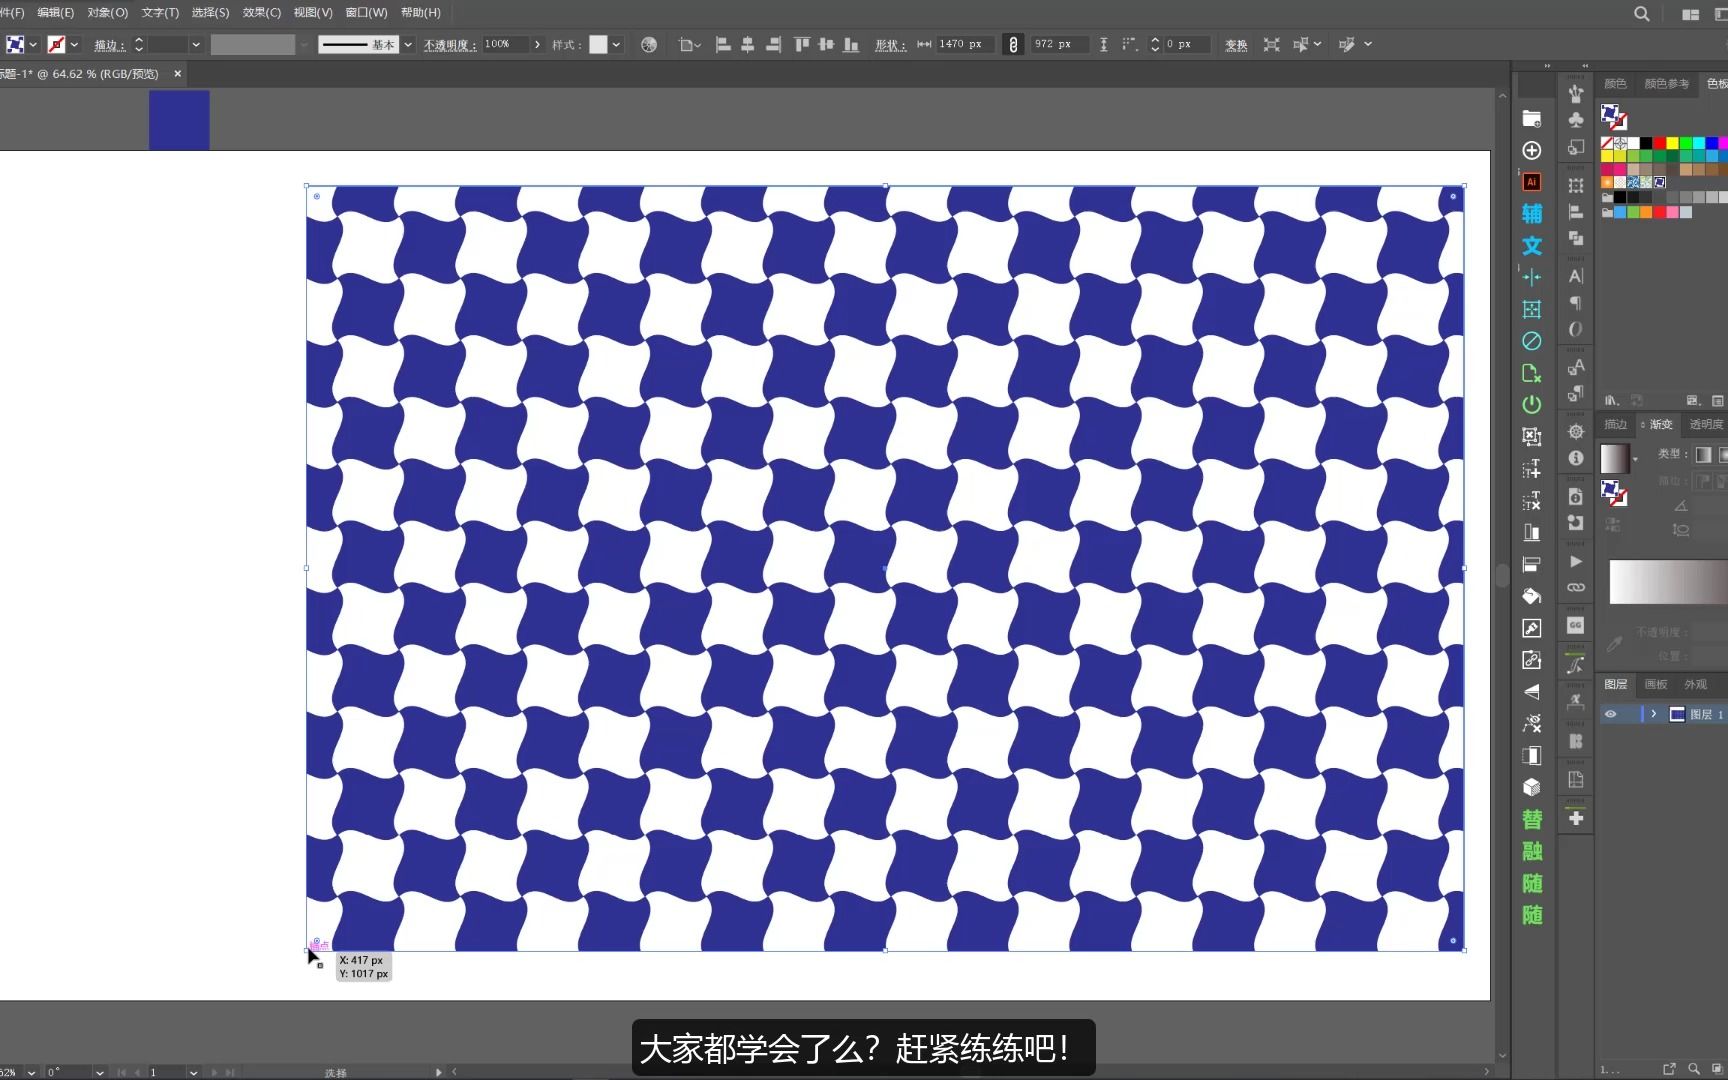This screenshot has height=1080, width=1728.
Task: Click horizontal align right icon
Action: pos(773,45)
